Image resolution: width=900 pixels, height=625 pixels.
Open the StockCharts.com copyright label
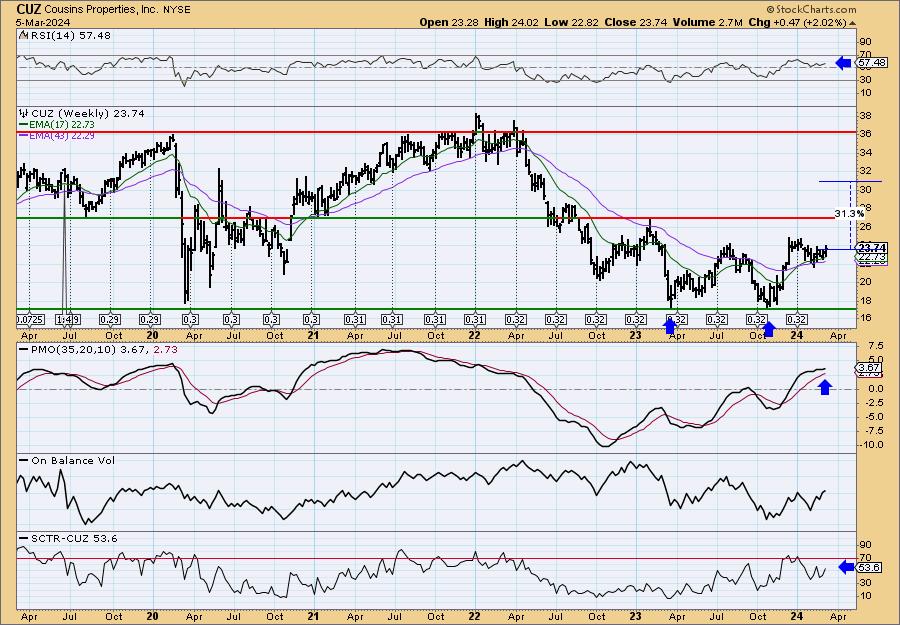(x=811, y=9)
